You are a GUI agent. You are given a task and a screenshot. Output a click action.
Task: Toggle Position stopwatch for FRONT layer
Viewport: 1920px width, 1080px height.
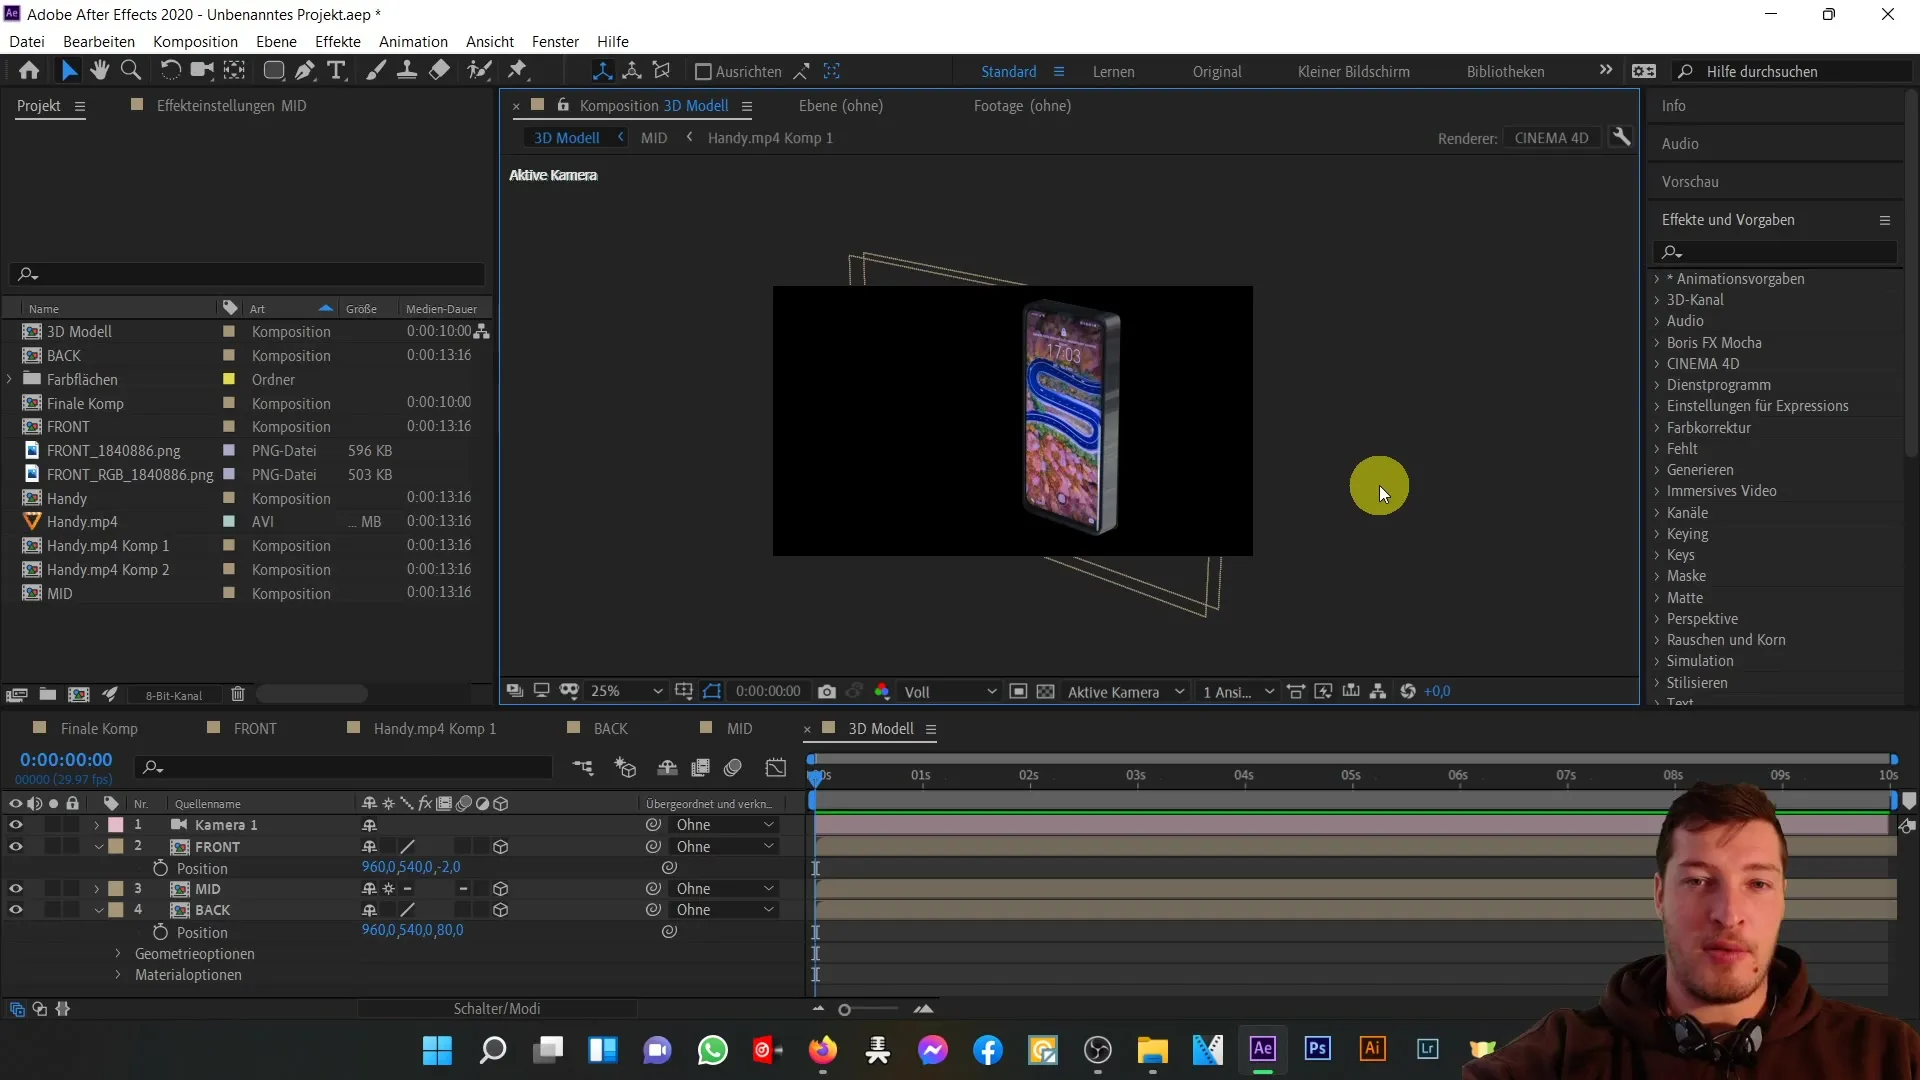pos(160,868)
